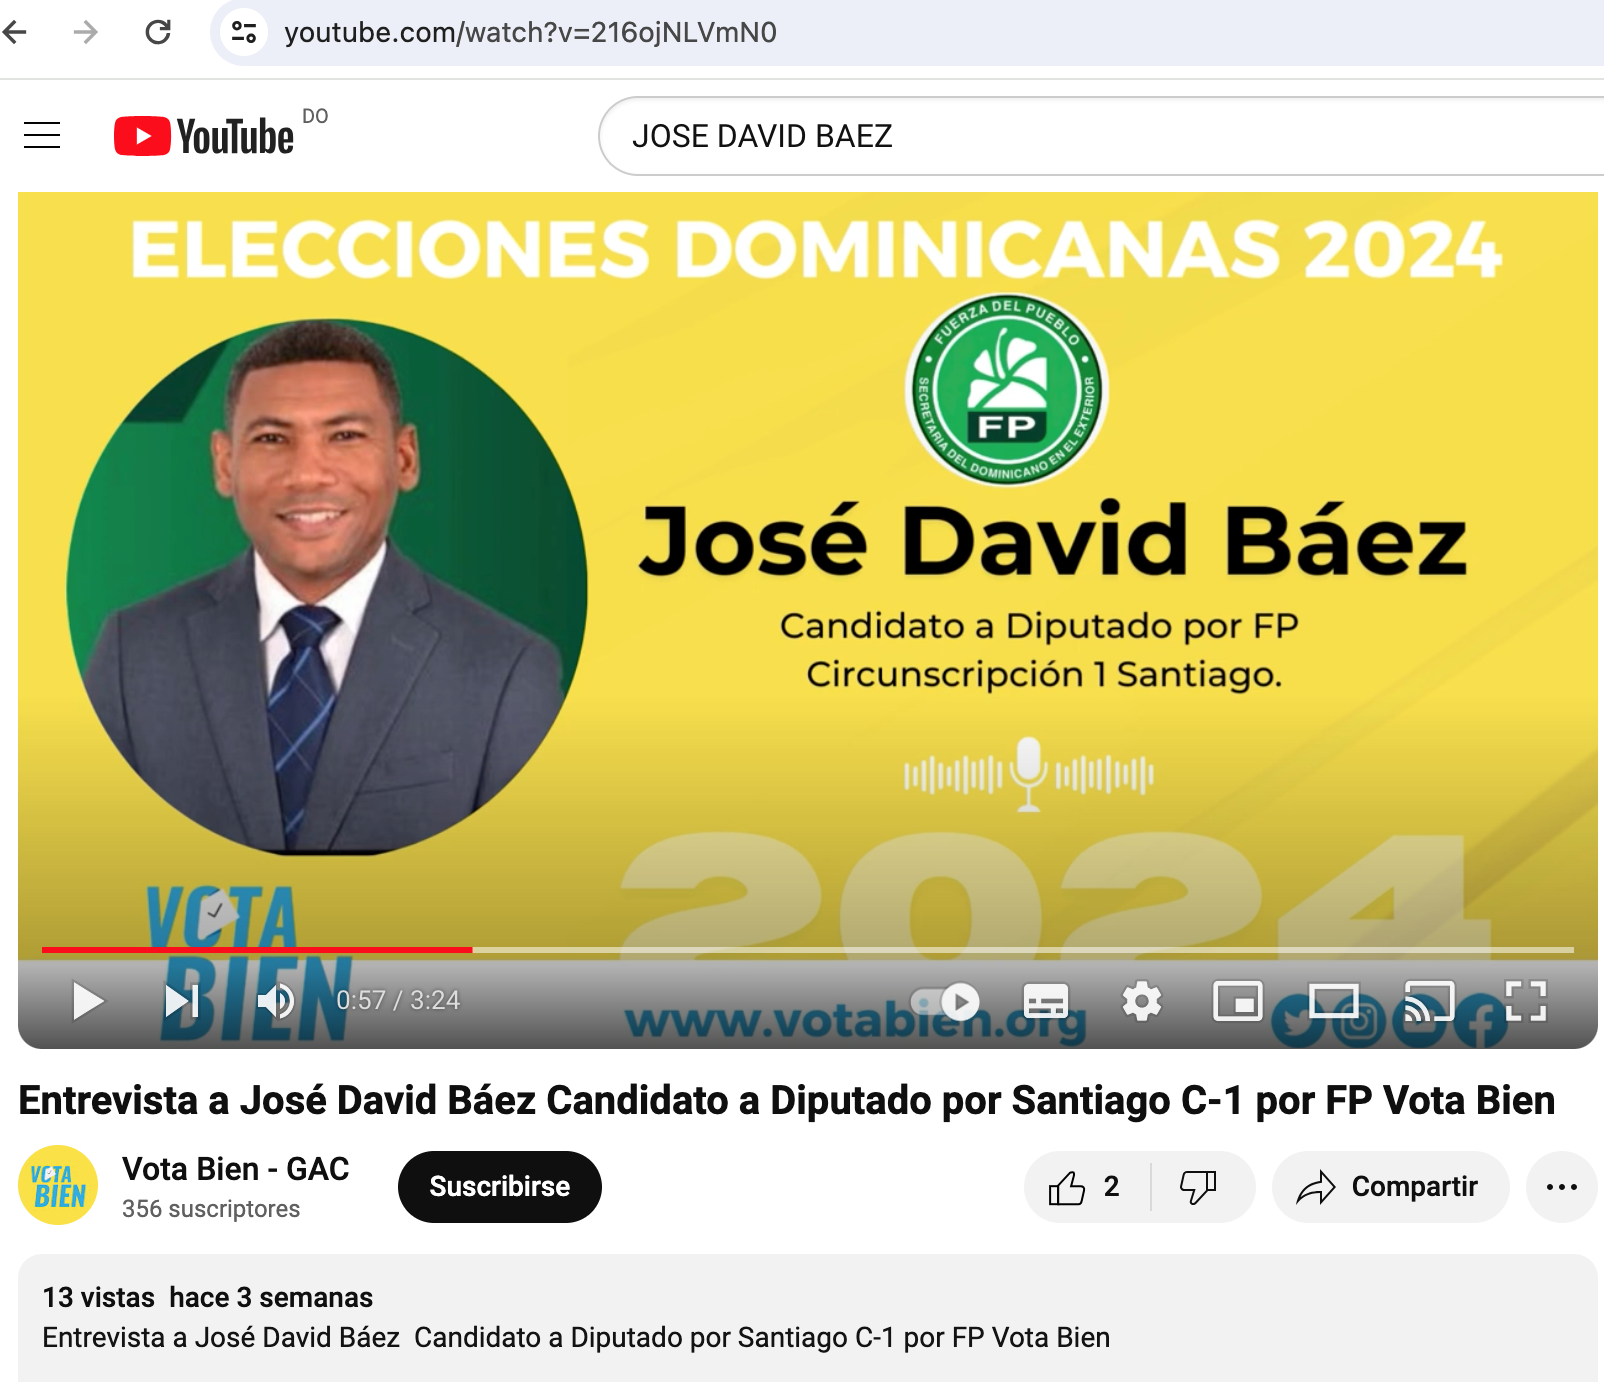The height and width of the screenshot is (1382, 1604).
Task: Toggle autoplay switch in player
Action: click(945, 1001)
